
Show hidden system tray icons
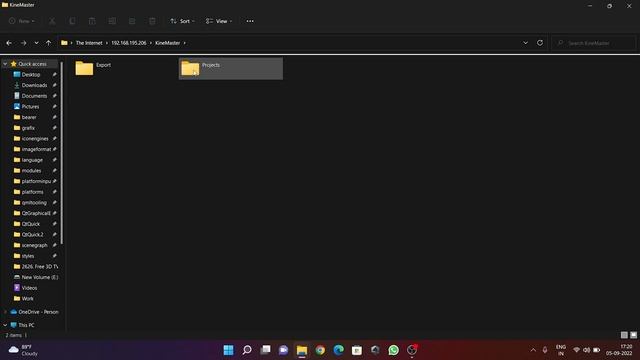coord(533,350)
